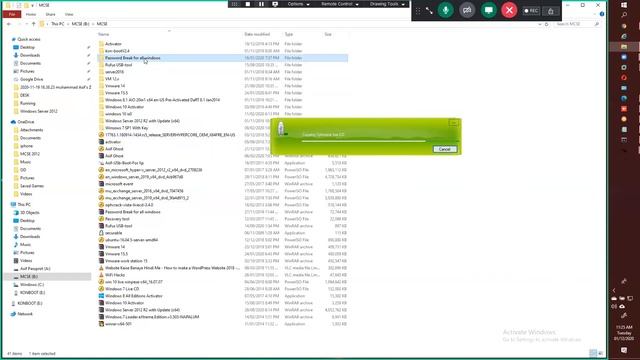Screen dimensions: 640x360
Task: Open the Action Center notification icon
Action: (x=624, y=350)
